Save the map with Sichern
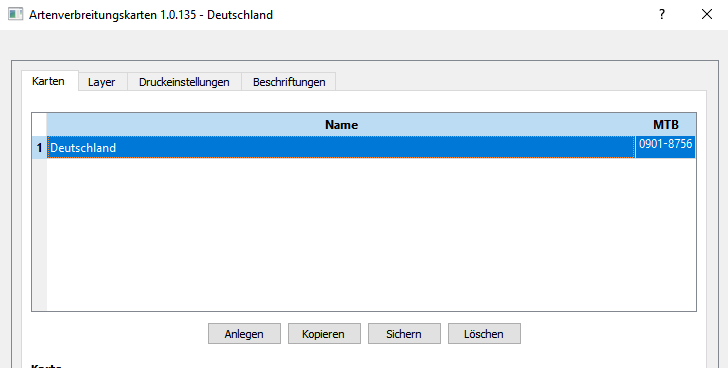Image resolution: width=728 pixels, height=368 pixels. 404,334
